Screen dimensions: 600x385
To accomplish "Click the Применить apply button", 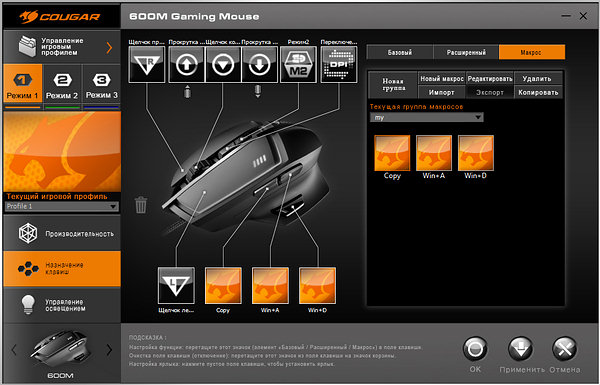I will (521, 354).
